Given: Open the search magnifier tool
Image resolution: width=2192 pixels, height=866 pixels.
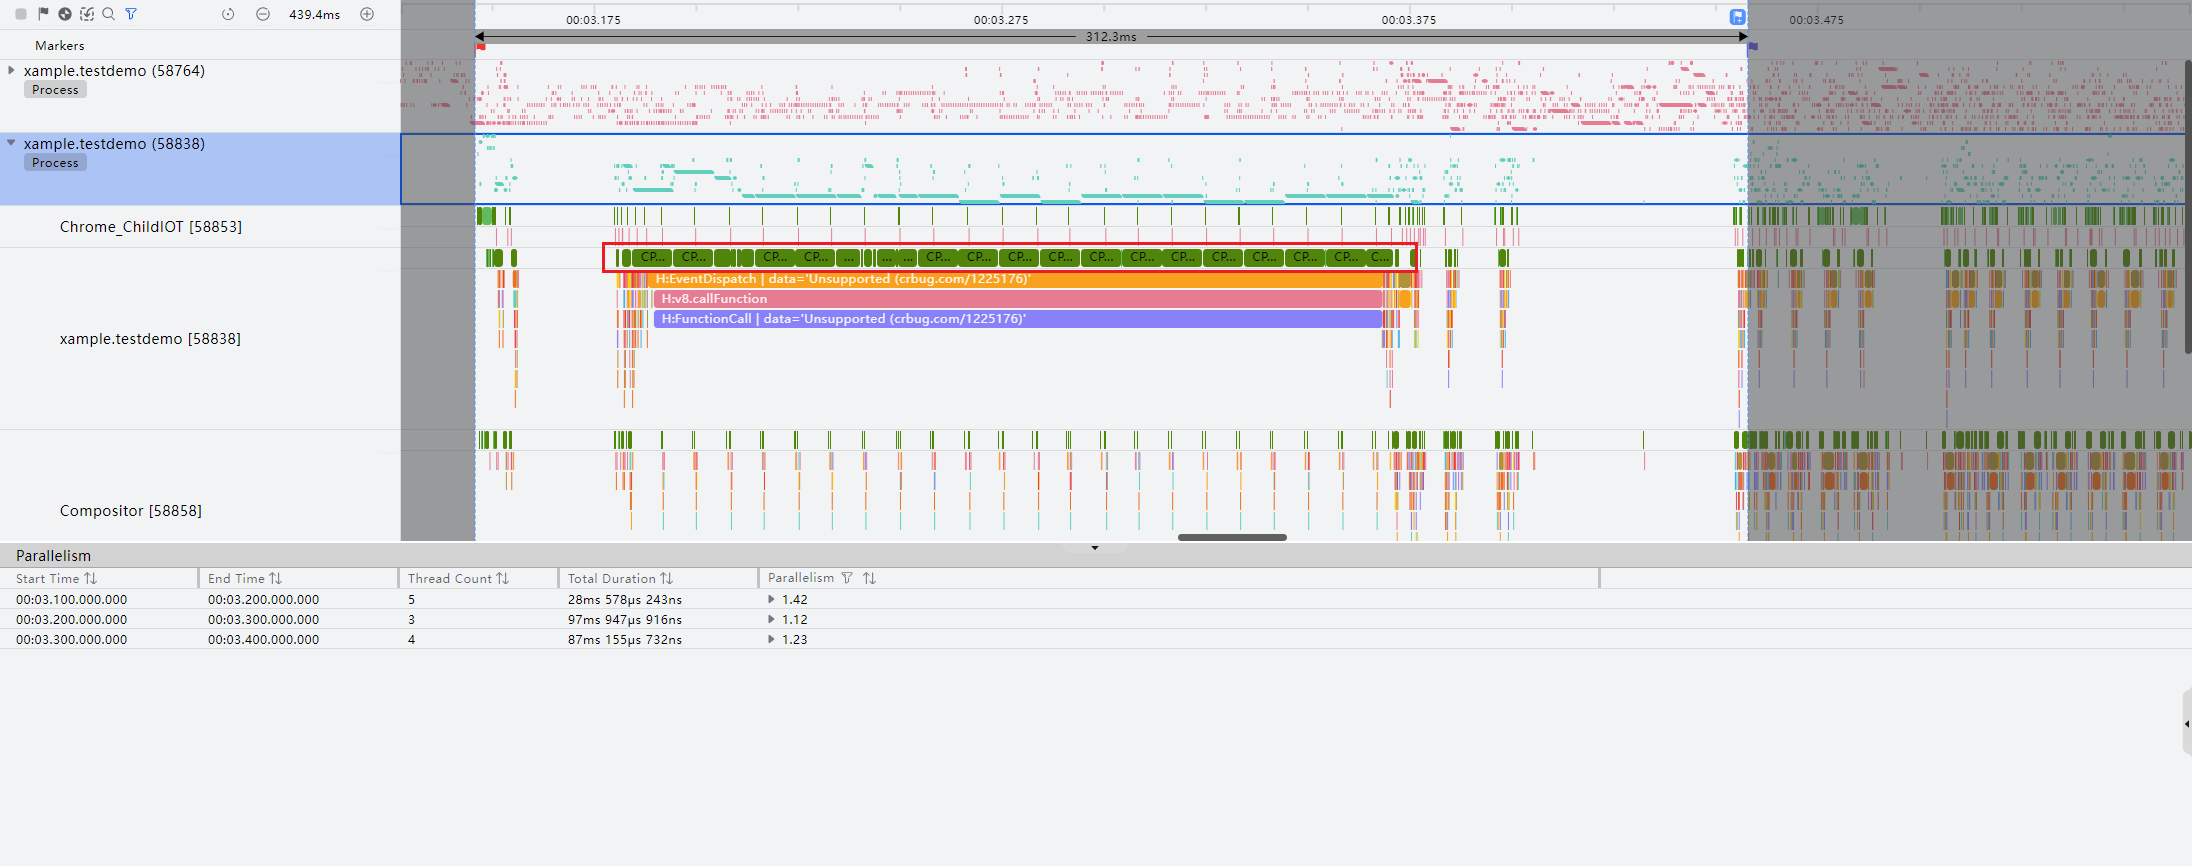Looking at the screenshot, I should coord(108,14).
